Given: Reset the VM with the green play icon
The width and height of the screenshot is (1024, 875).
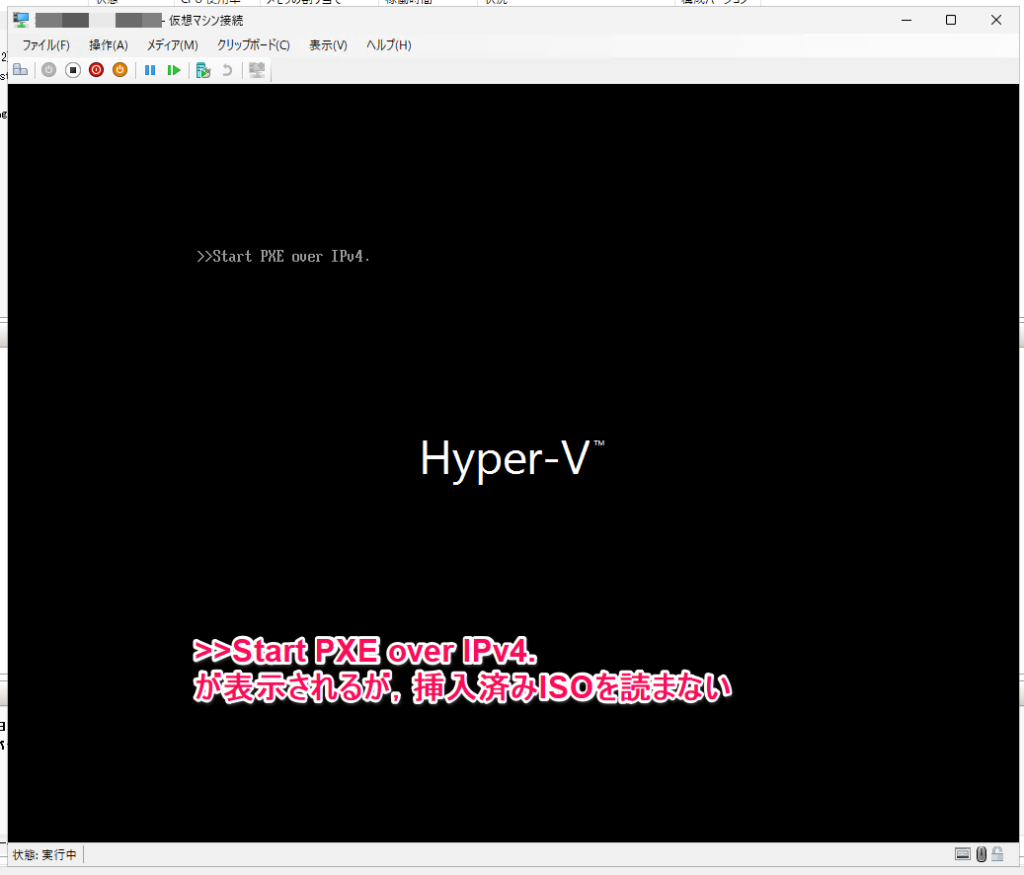Looking at the screenshot, I should coord(173,70).
